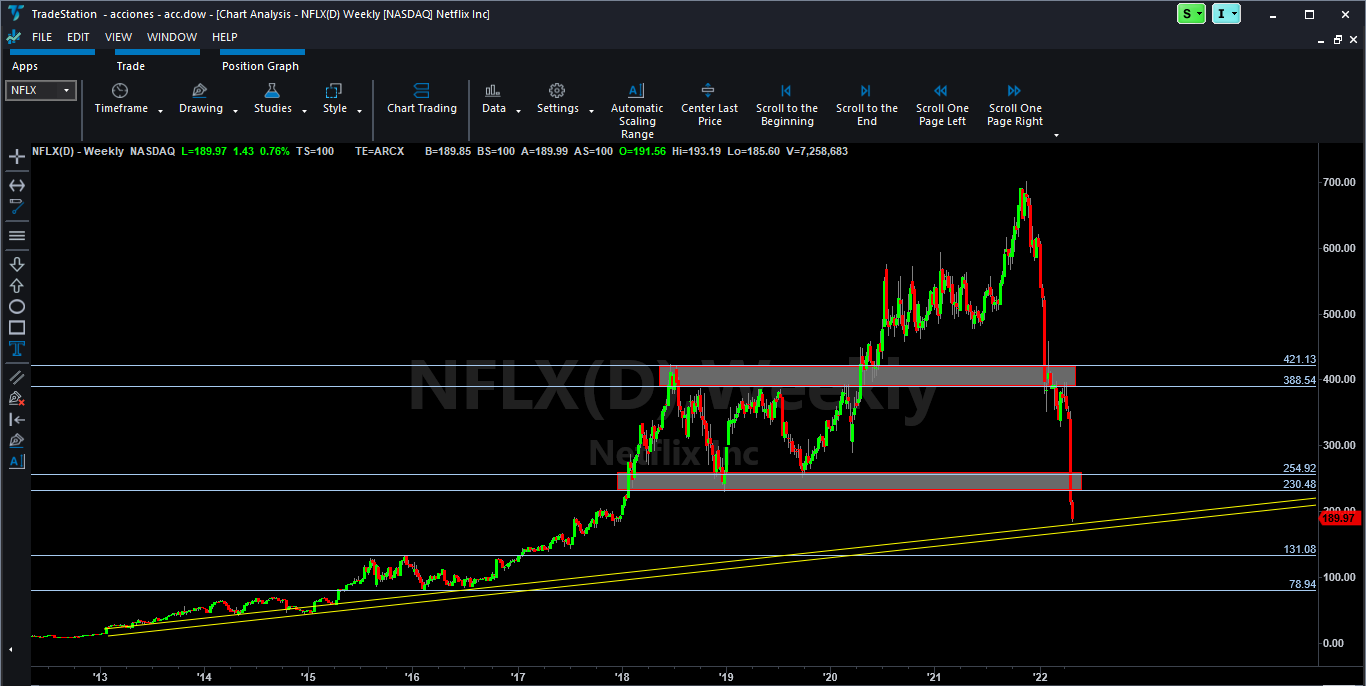Select the Text drawing tool
The height and width of the screenshot is (686, 1366).
[17, 349]
